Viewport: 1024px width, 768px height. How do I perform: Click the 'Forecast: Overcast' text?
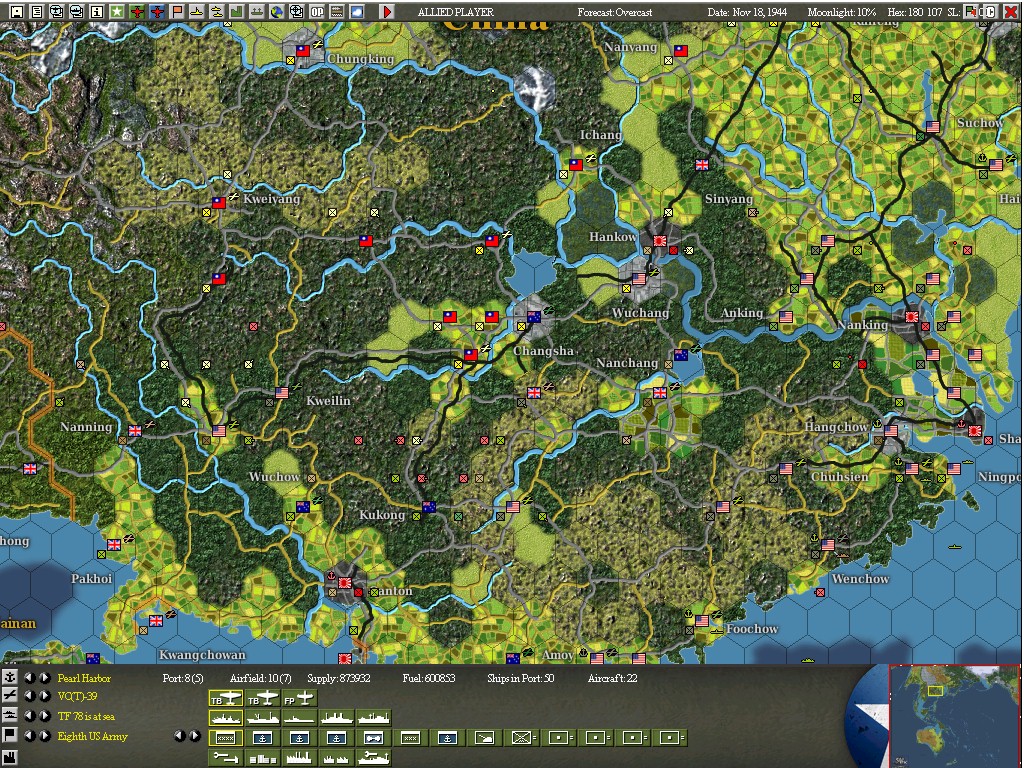(615, 12)
